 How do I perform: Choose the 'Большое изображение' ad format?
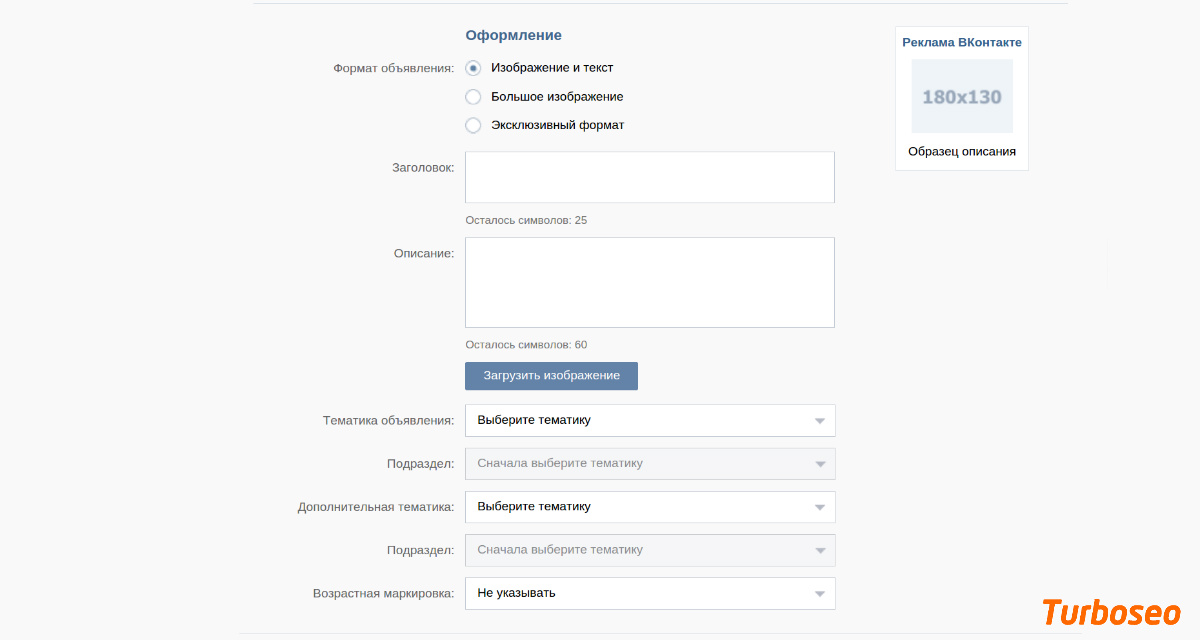tap(473, 97)
